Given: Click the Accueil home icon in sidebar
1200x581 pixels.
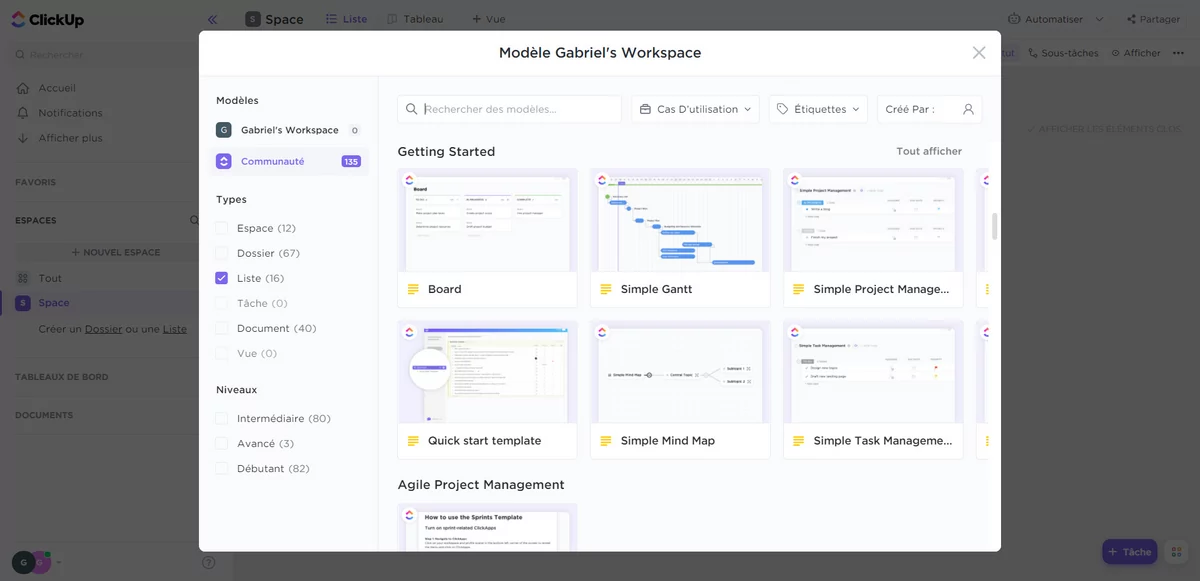Looking at the screenshot, I should pyautogui.click(x=23, y=88).
